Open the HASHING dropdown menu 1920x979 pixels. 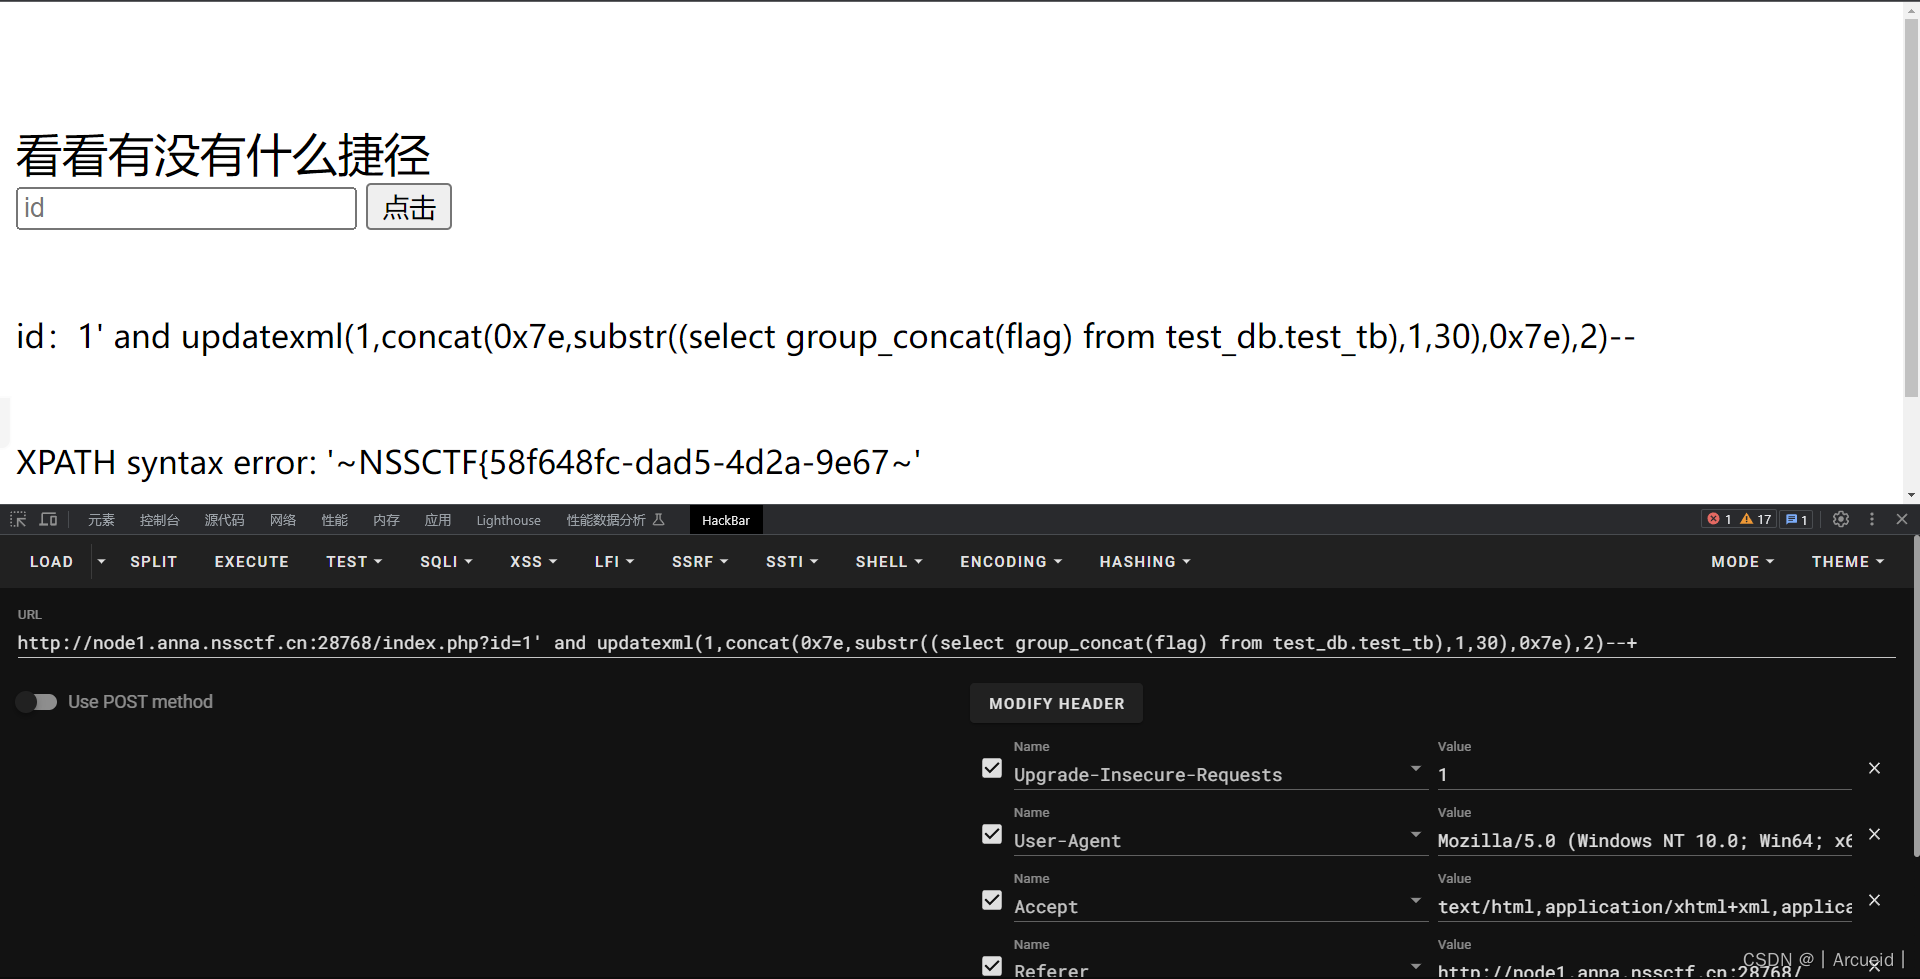(1145, 562)
